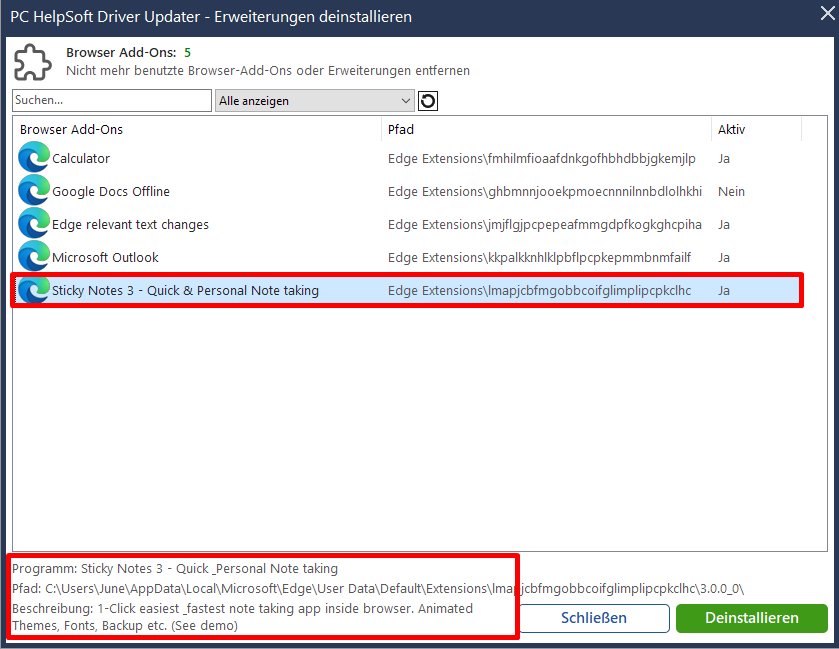The height and width of the screenshot is (649, 839).
Task: Click the Edge icon beside Calculator
Action: point(34,158)
